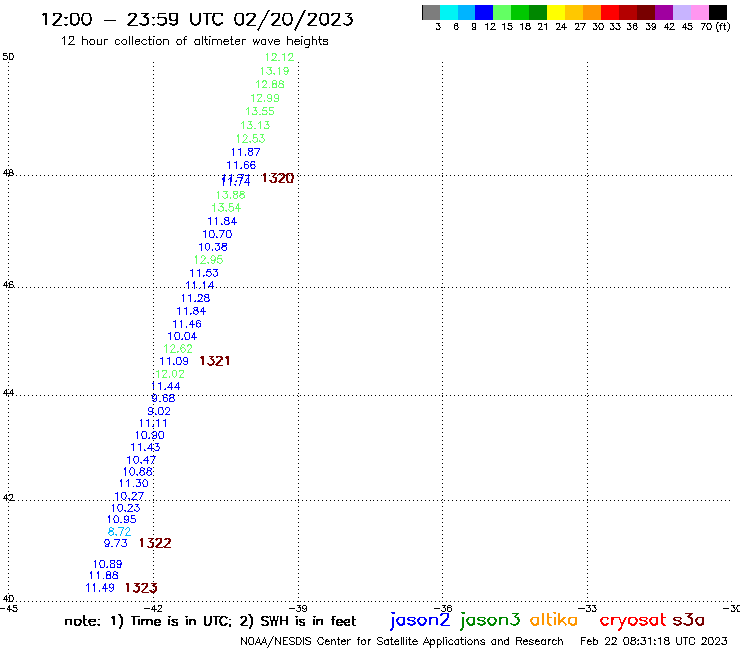Click the time marker '1320'
Screen dimensions: 740x650
pyautogui.click(x=278, y=178)
